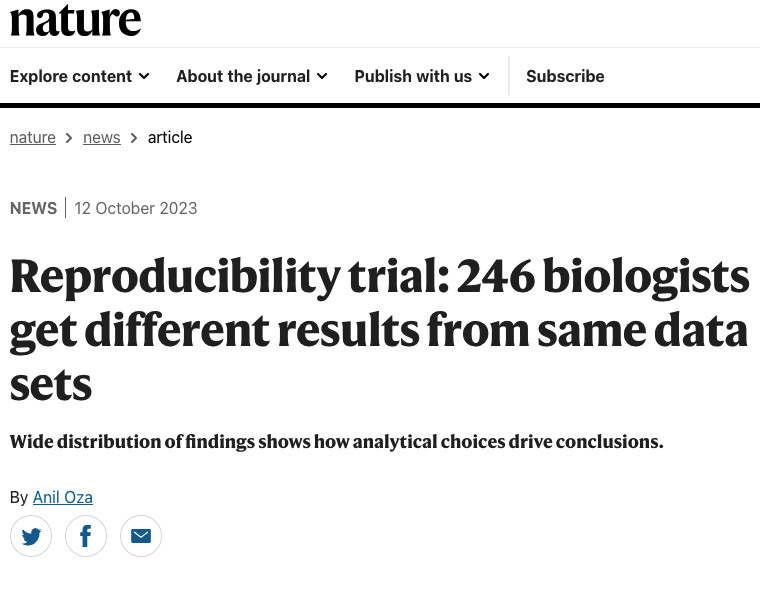
Task: Expand the Publish with us chevron
Action: click(x=484, y=76)
